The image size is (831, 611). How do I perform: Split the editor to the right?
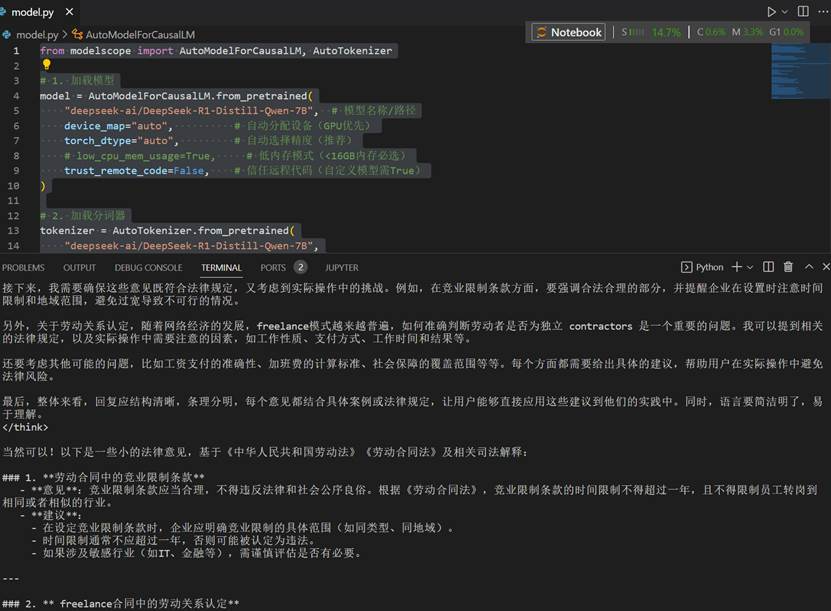click(x=803, y=12)
